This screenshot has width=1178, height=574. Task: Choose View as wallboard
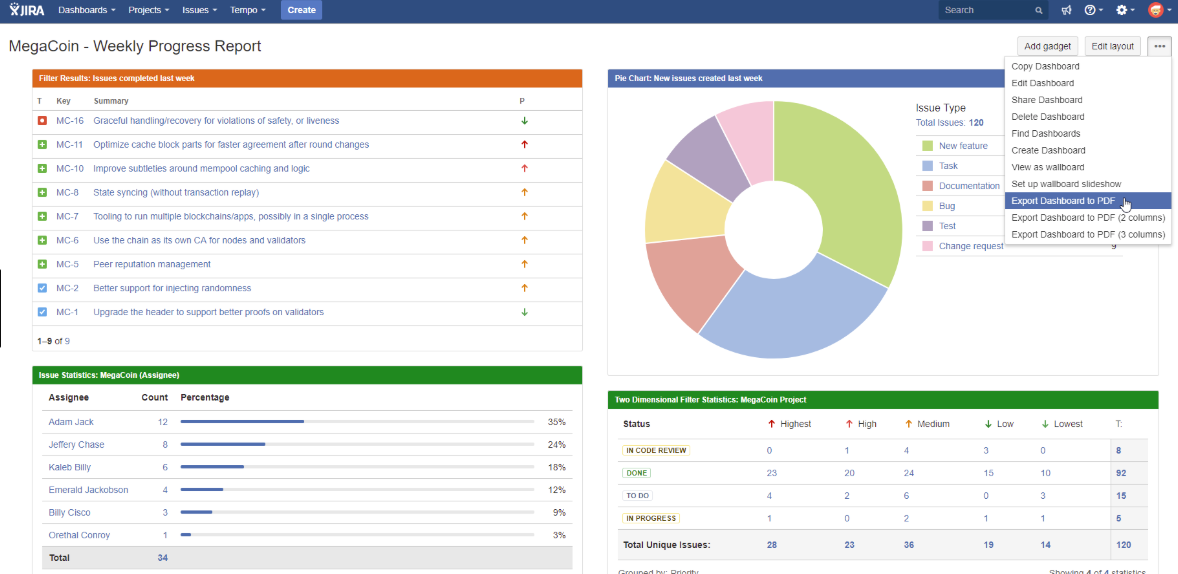point(1088,167)
